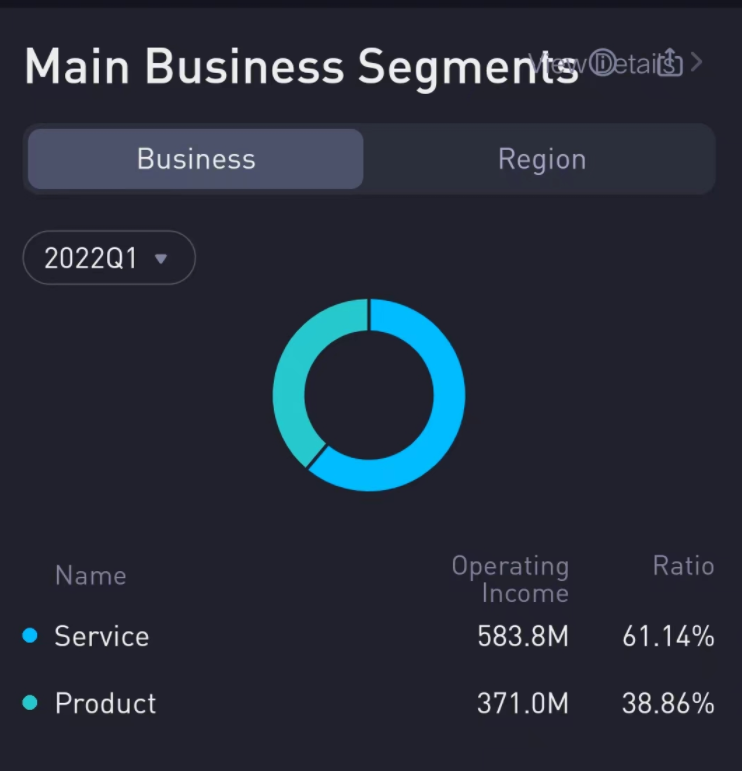
Task: Click the right chevron arrow in the header
Action: (x=697, y=62)
